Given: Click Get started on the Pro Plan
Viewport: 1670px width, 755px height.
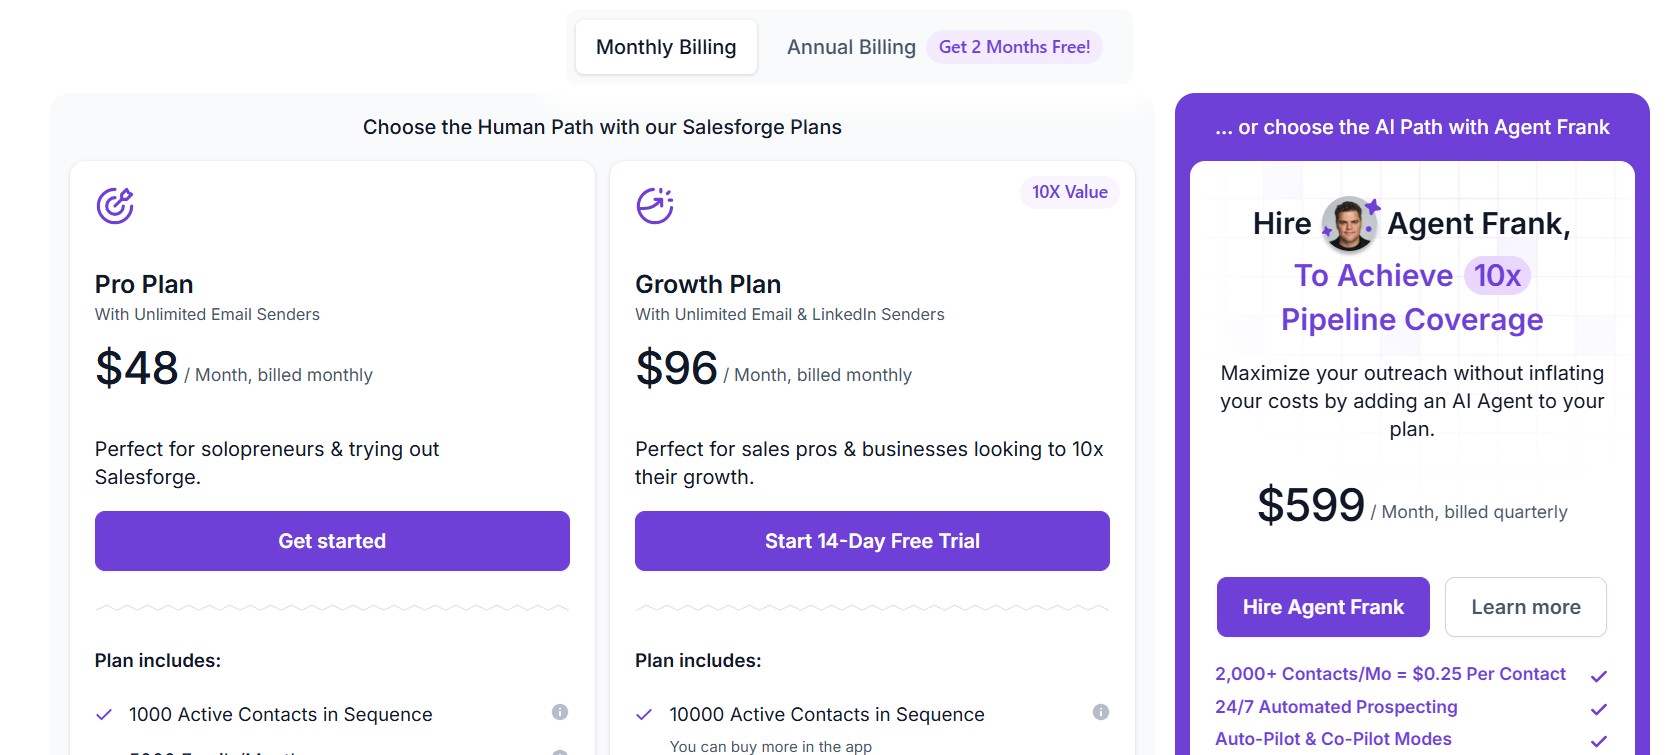Looking at the screenshot, I should click(x=331, y=540).
